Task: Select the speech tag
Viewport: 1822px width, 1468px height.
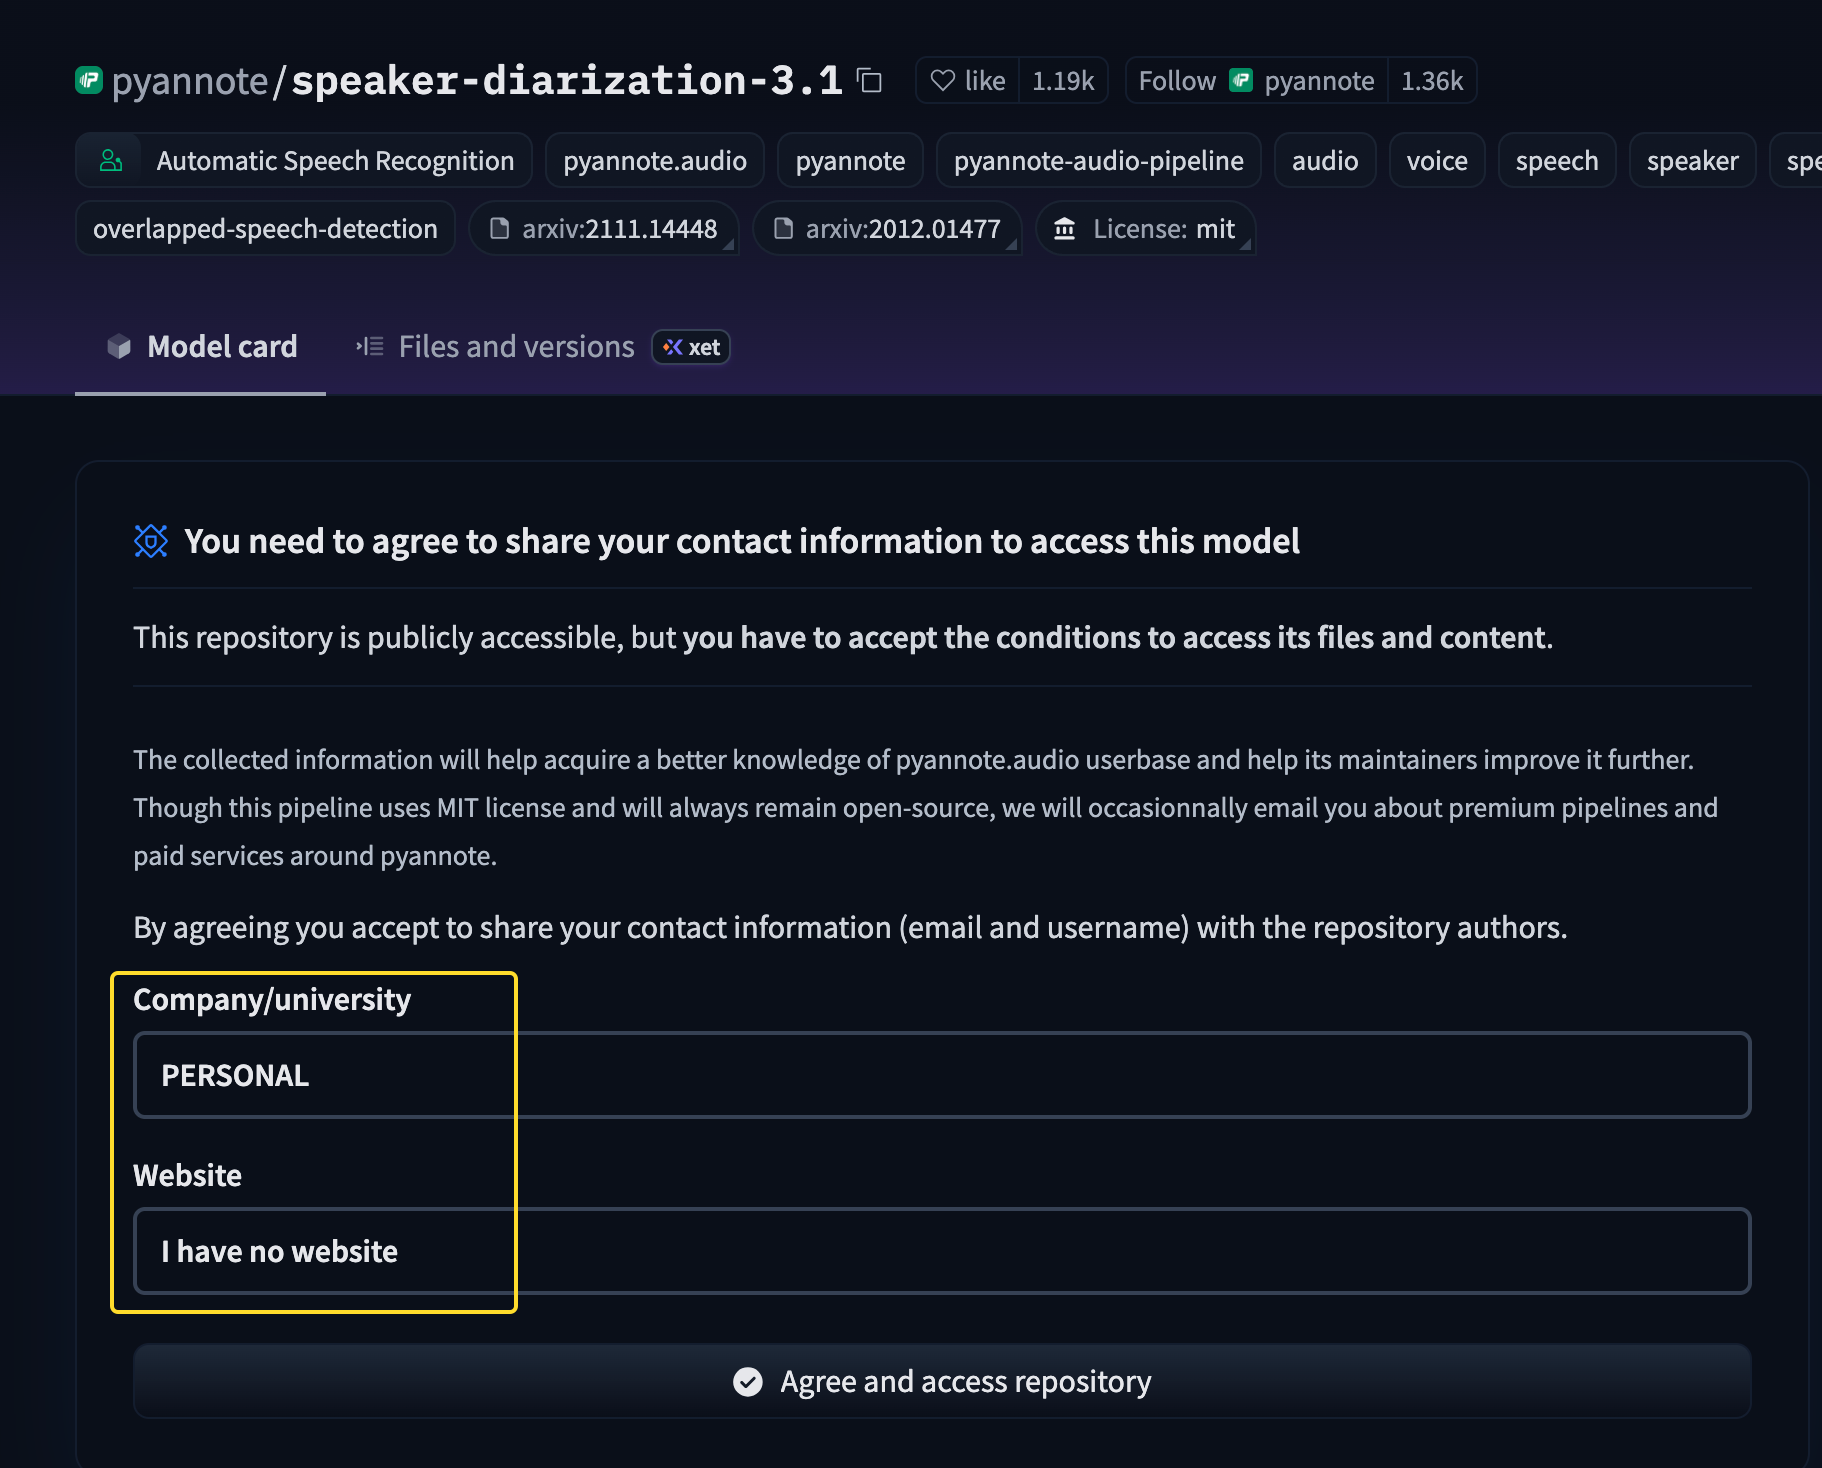Action: tap(1557, 161)
